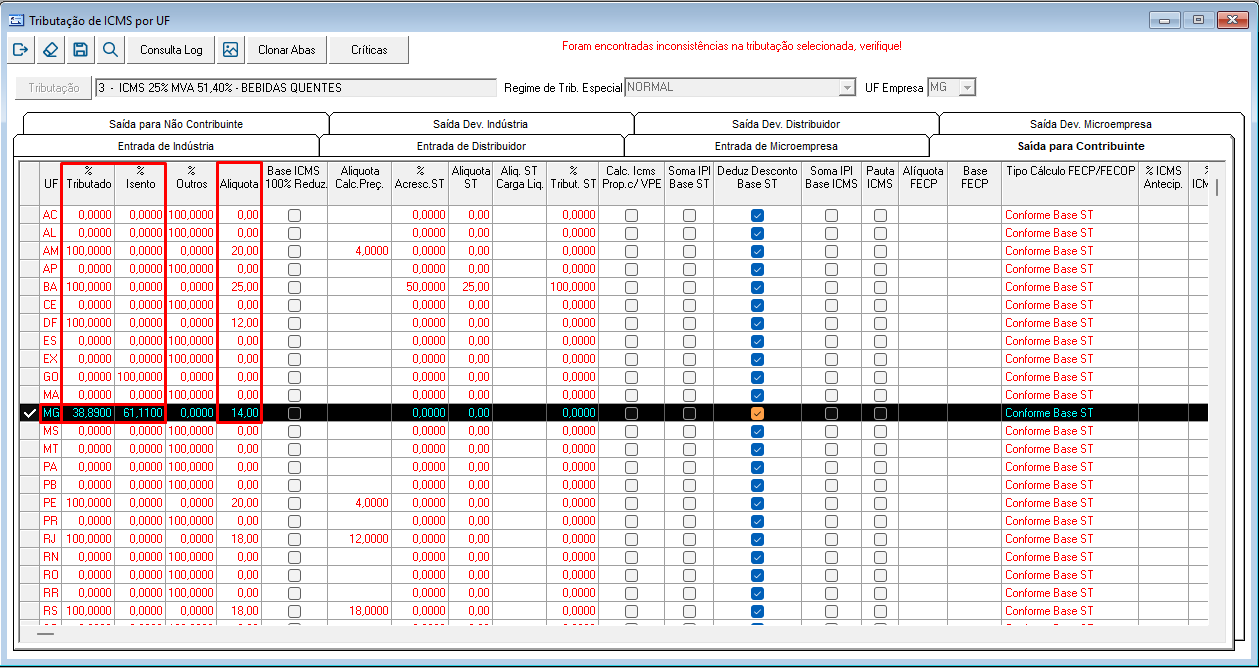Toggle Pauta ICMS checkbox for PE

click(x=880, y=503)
